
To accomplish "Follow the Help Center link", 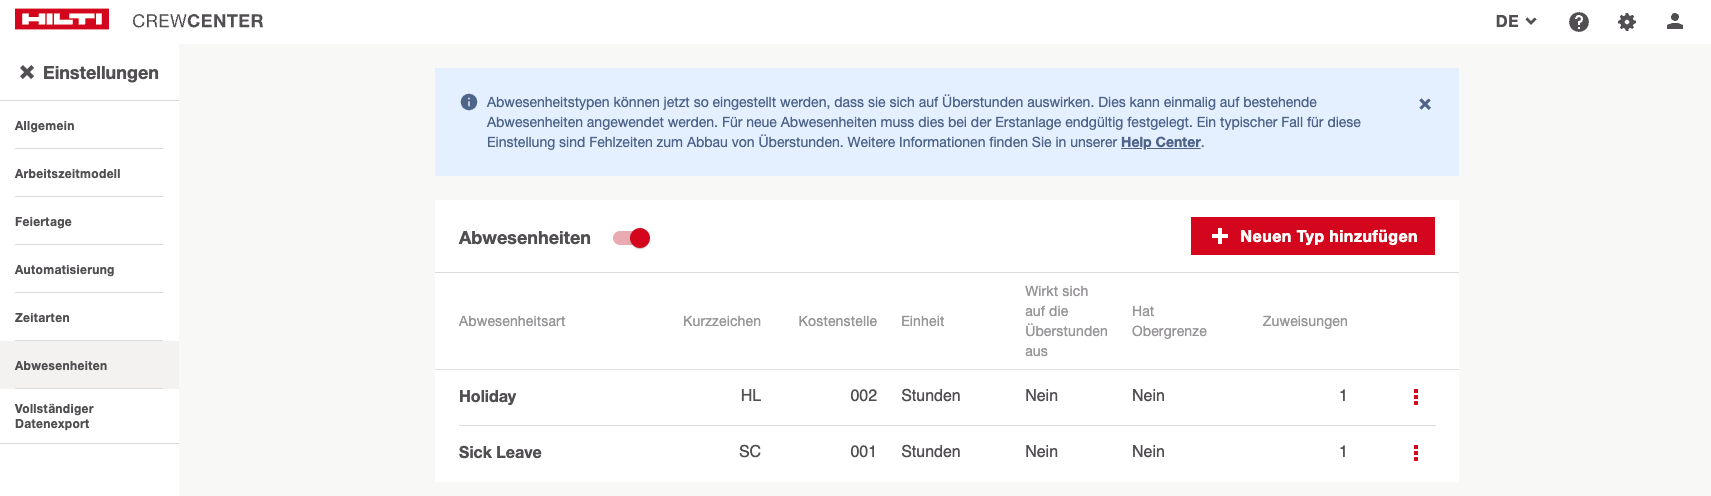I will click(1160, 142).
